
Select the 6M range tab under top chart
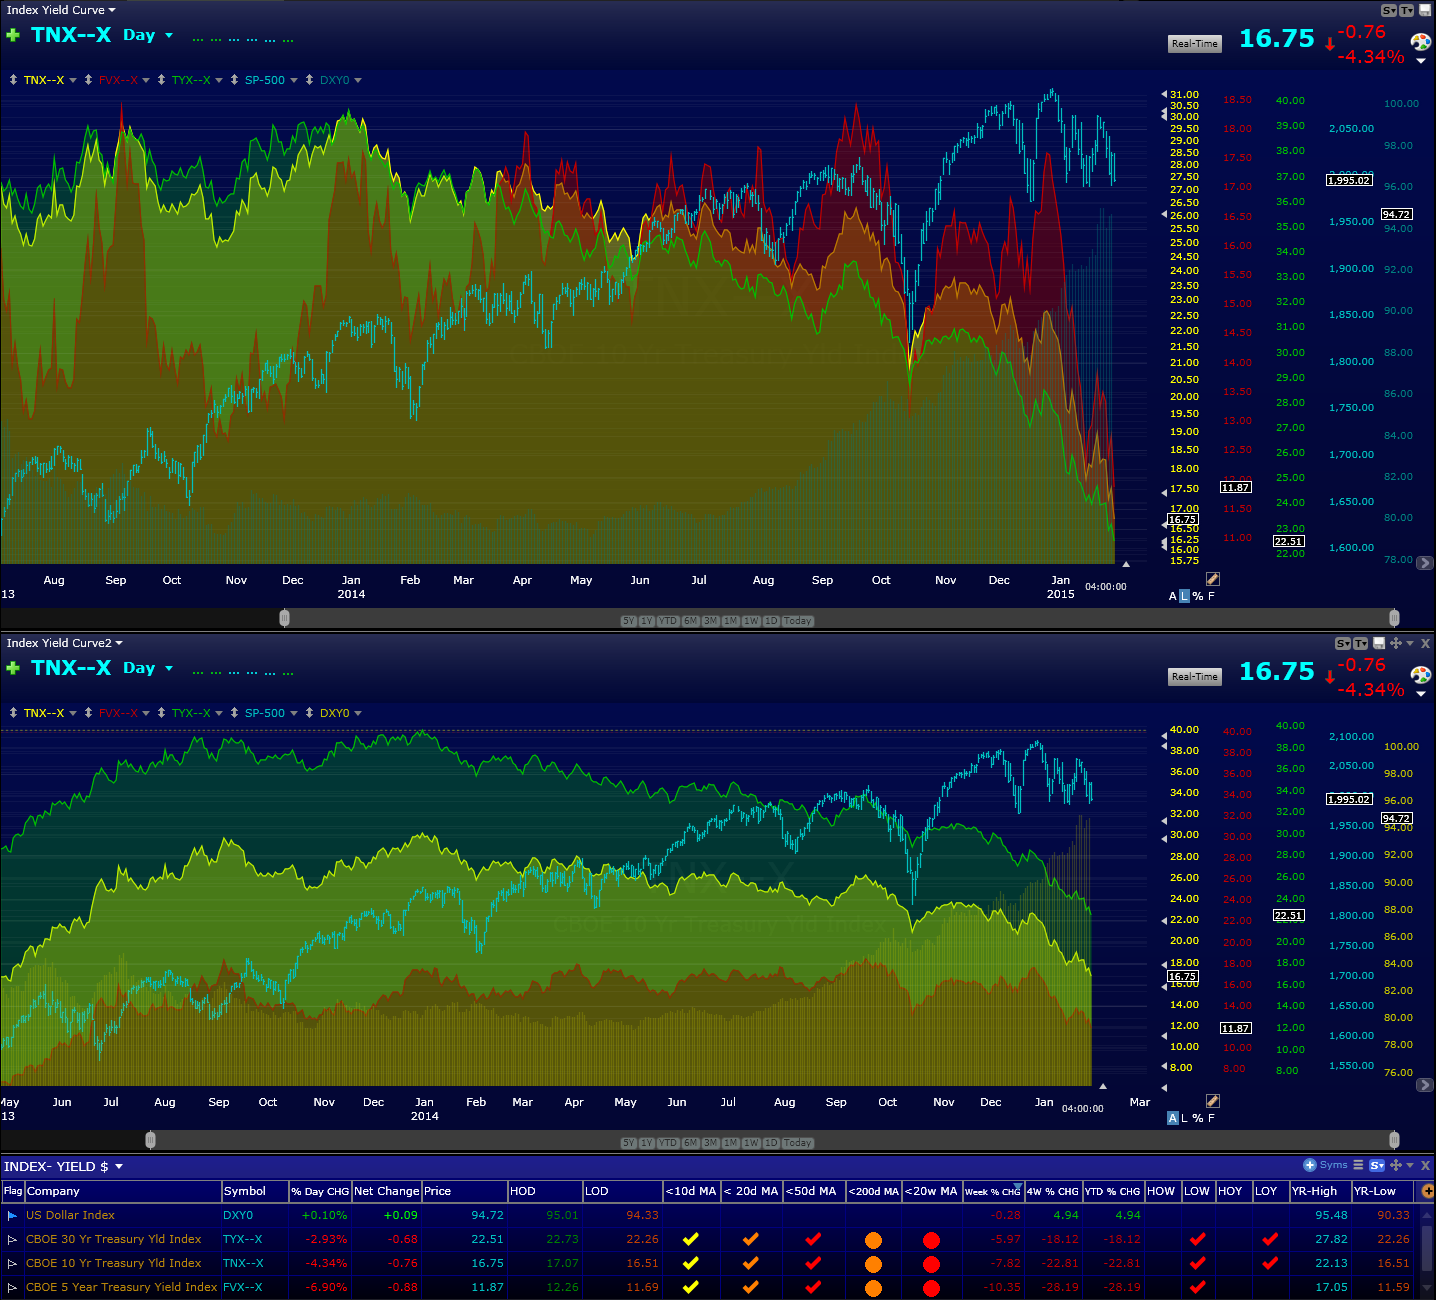coord(690,621)
